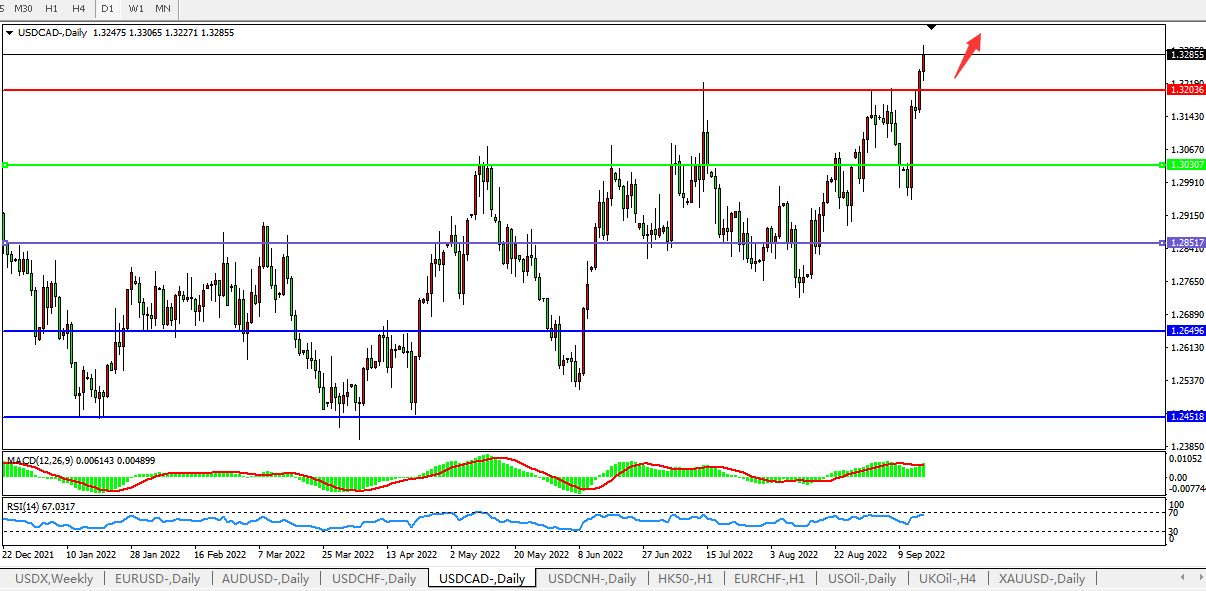
Task: Select the MN monthly timeframe button
Action: (x=163, y=8)
